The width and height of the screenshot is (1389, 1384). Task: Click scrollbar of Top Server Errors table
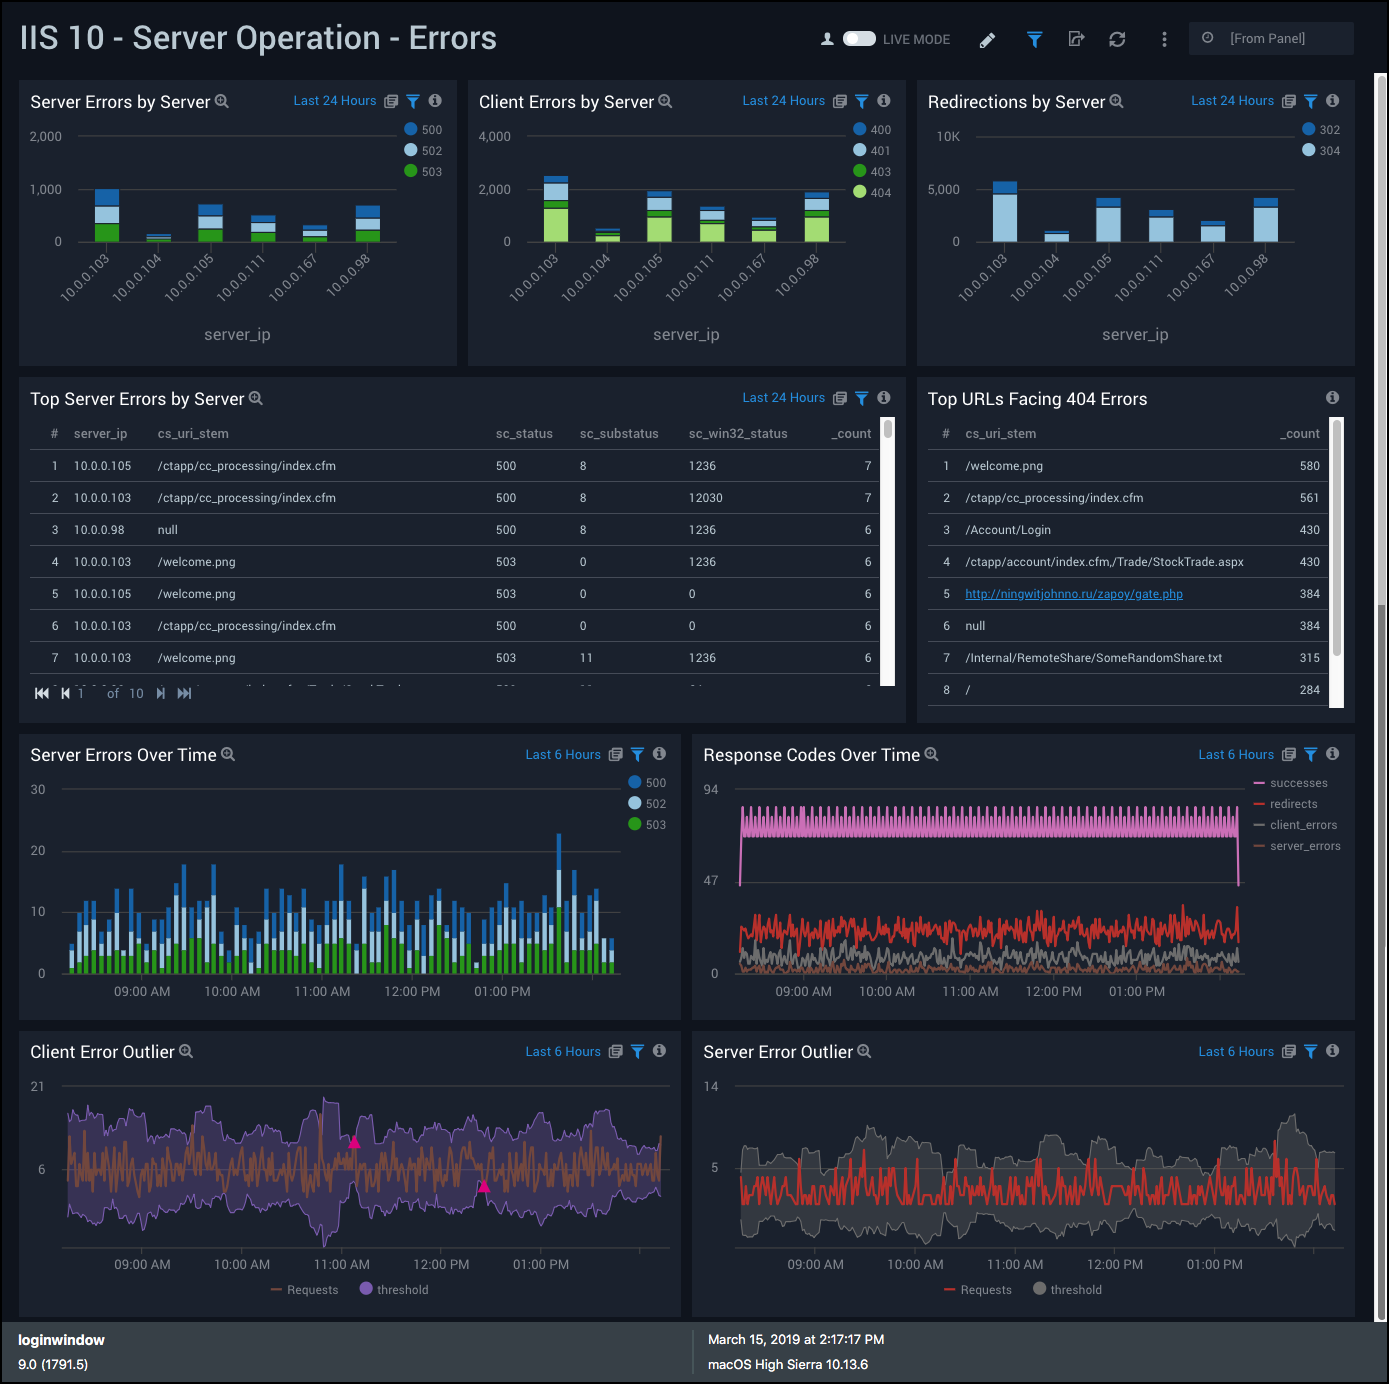click(x=887, y=429)
